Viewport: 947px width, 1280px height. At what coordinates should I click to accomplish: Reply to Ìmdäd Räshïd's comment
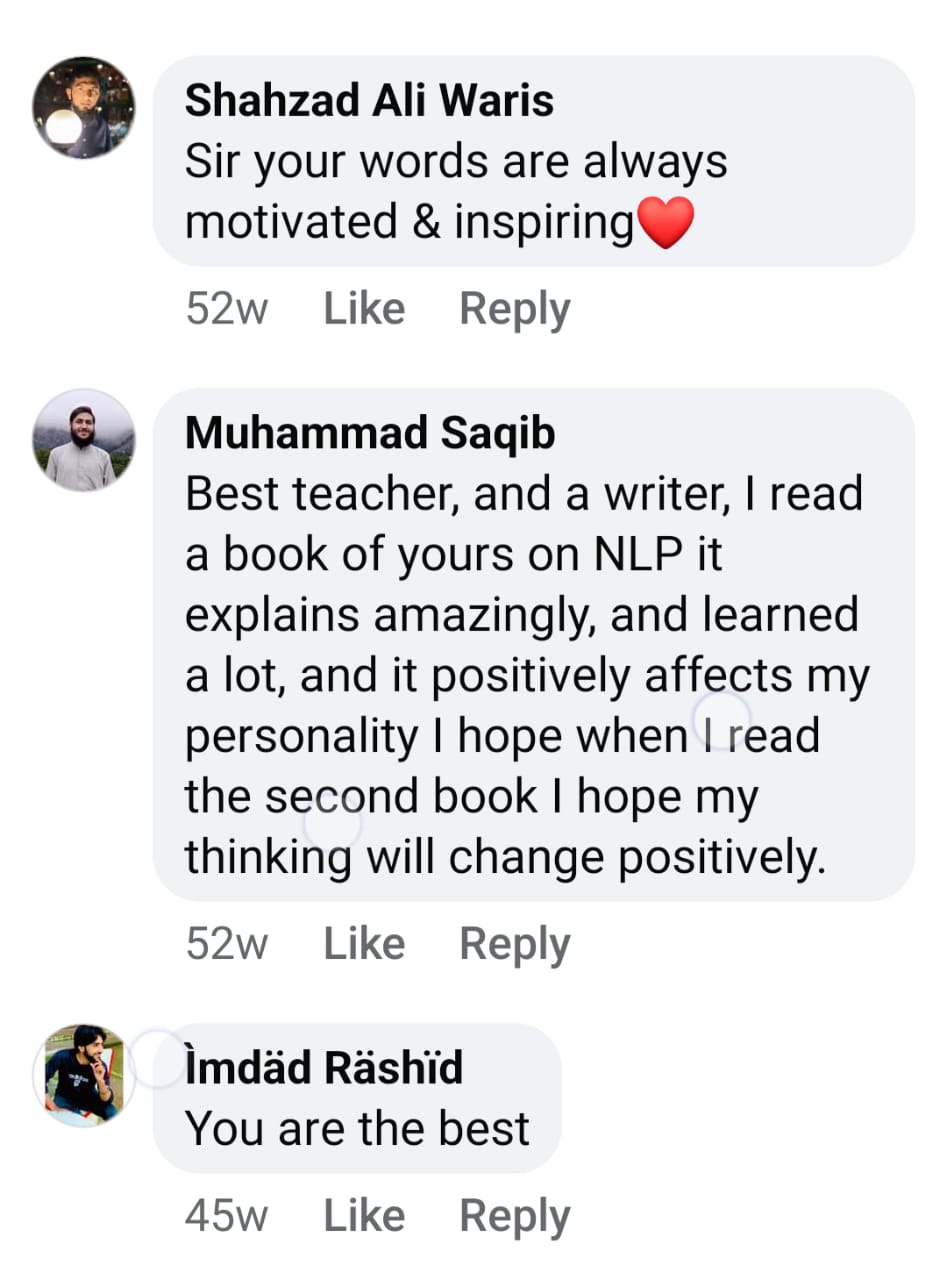(x=515, y=1218)
